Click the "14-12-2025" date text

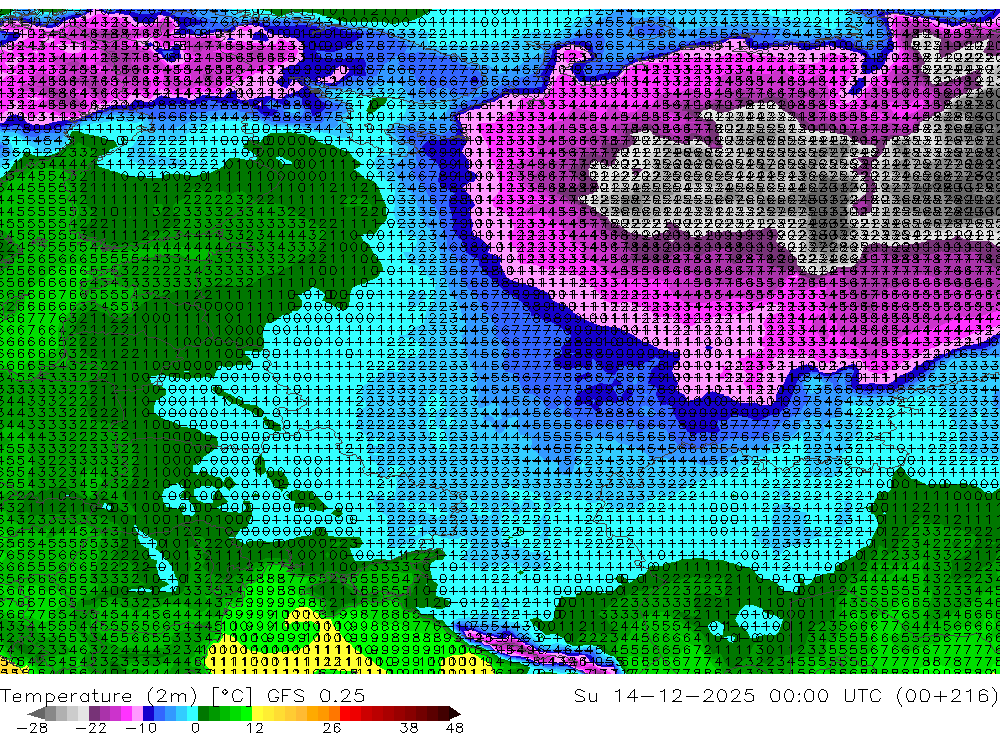pos(684,695)
